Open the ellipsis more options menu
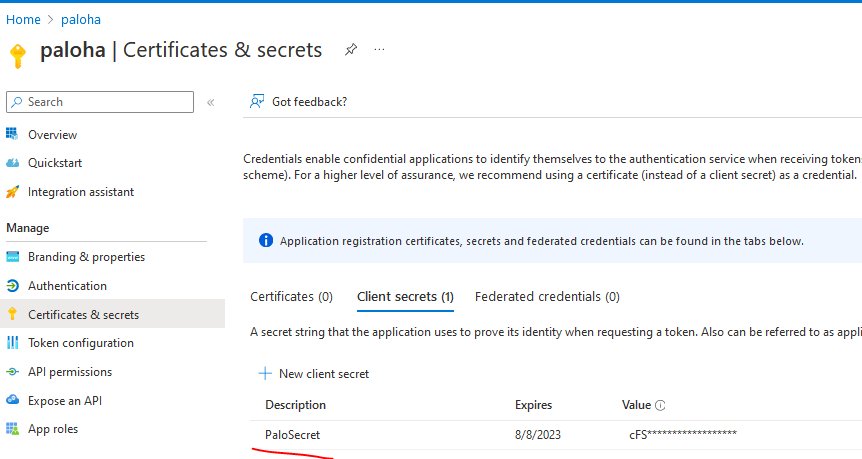The width and height of the screenshot is (862, 459). point(379,49)
